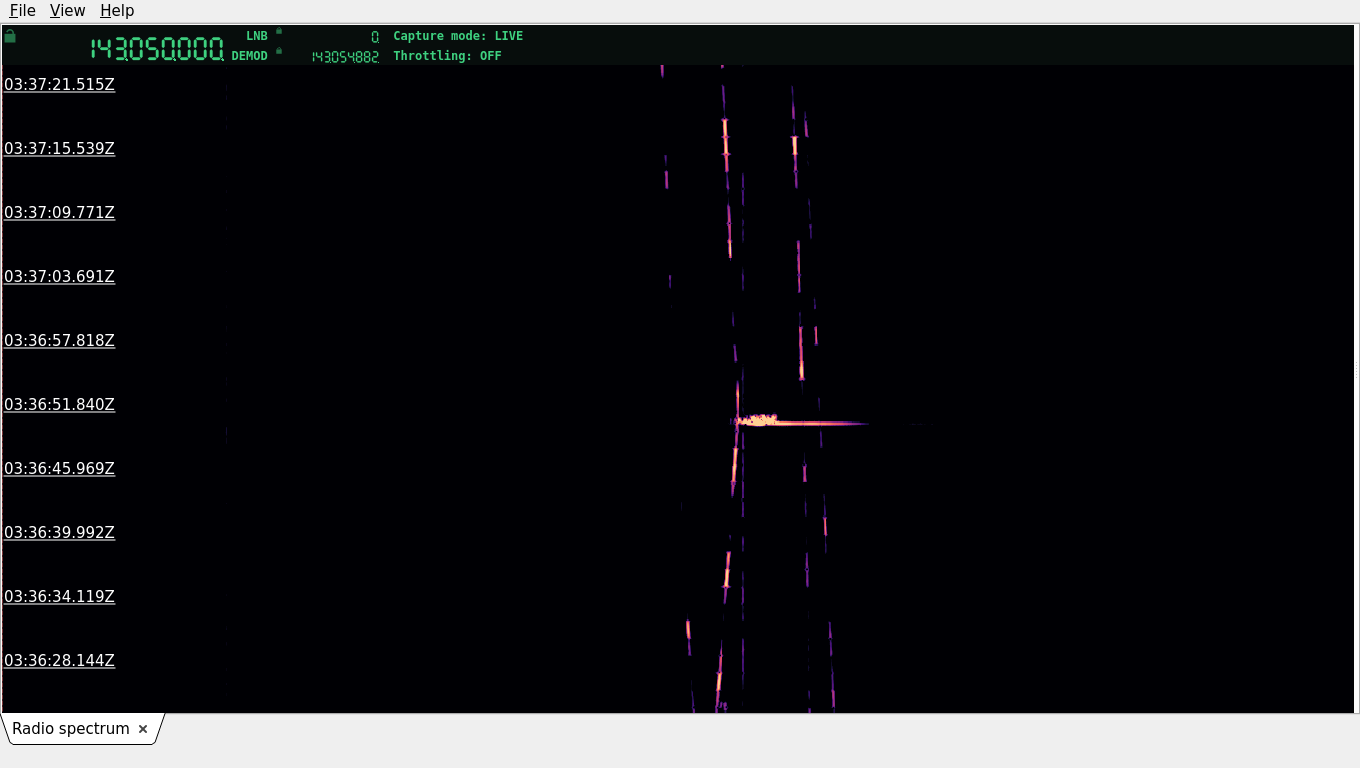Open the File menu
The height and width of the screenshot is (768, 1360).
click(22, 10)
